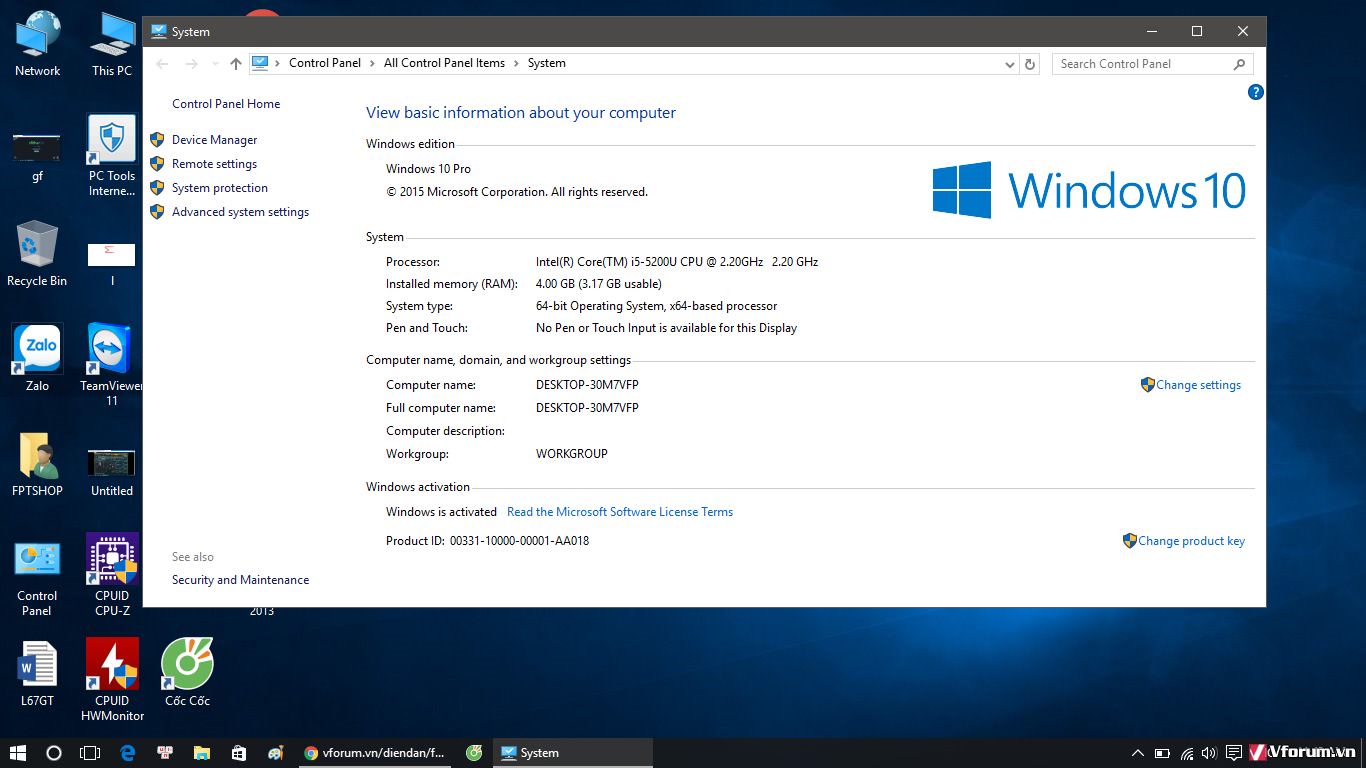Select the L67GT Word document icon
Image resolution: width=1366 pixels, height=768 pixels.
[37, 673]
